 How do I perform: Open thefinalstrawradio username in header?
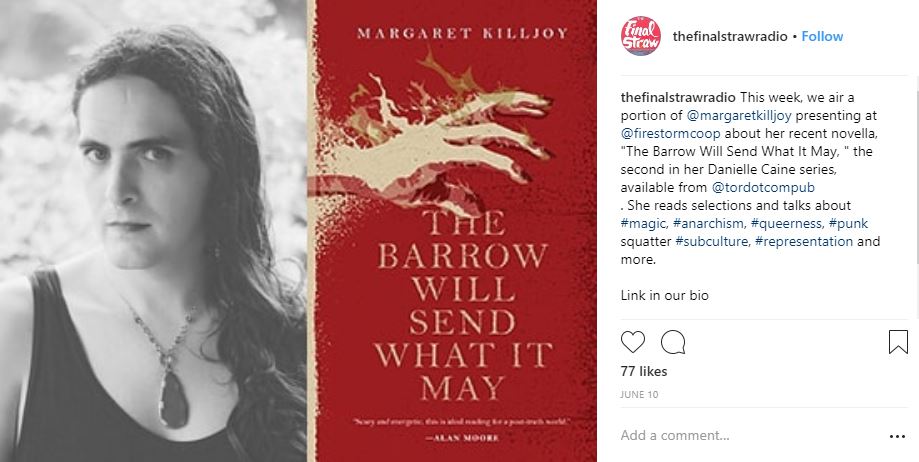pos(730,36)
